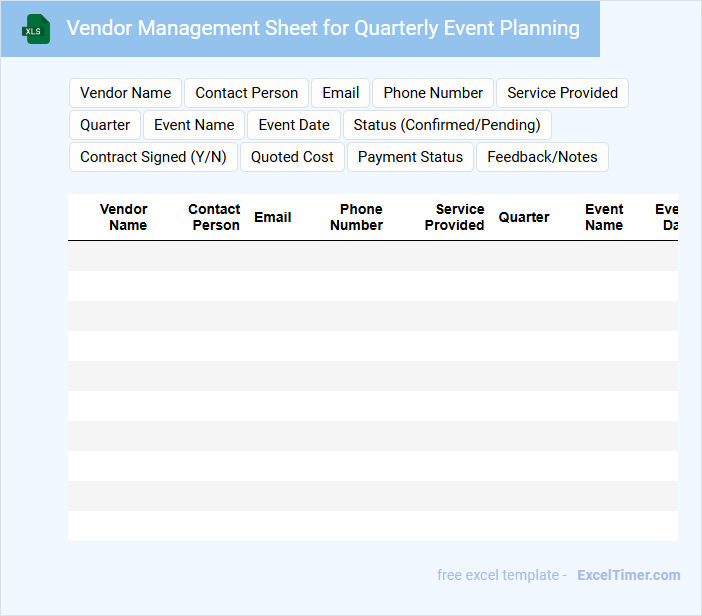Image resolution: width=702 pixels, height=616 pixels.
Task: Click the Contact Person column header
Action: coord(214,217)
